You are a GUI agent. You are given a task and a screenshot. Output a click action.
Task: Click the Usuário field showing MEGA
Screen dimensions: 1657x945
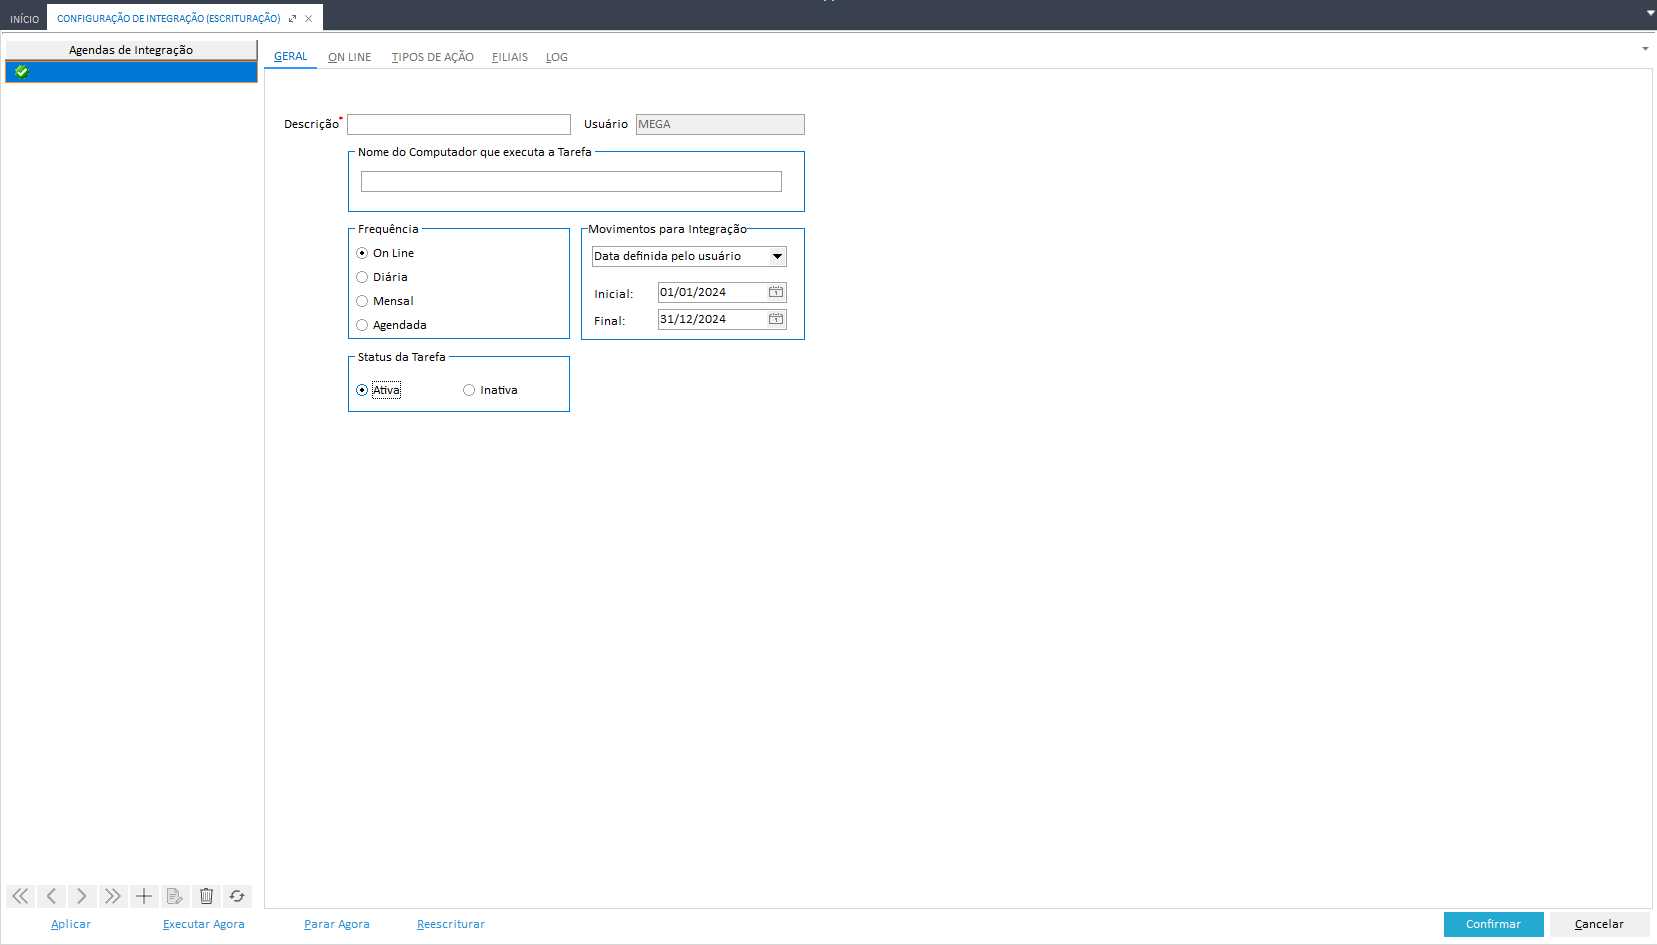click(720, 124)
